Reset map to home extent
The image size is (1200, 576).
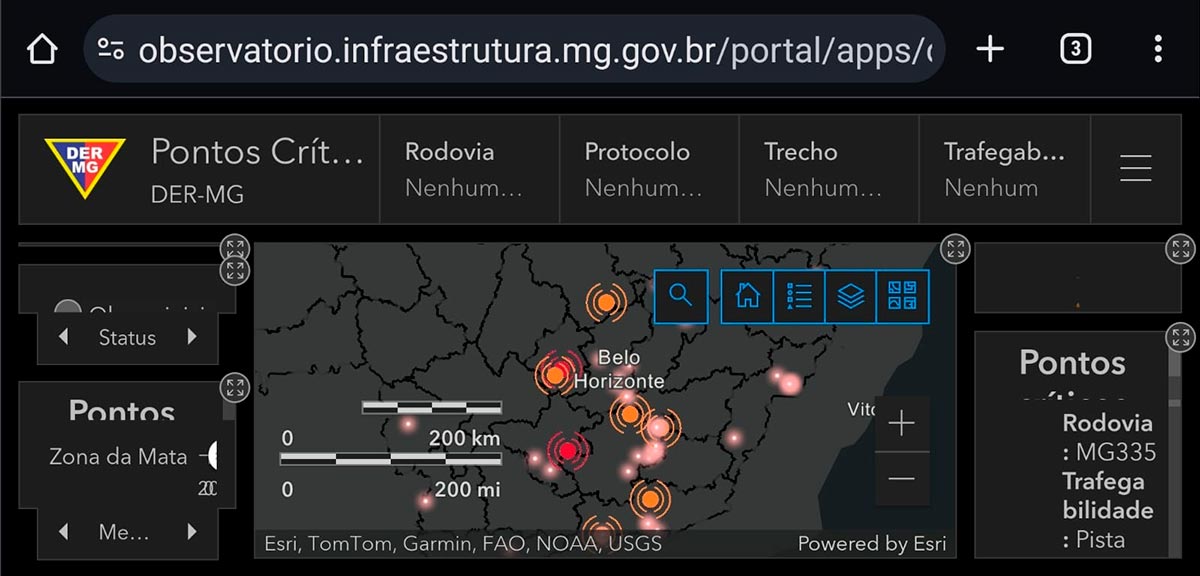click(747, 296)
